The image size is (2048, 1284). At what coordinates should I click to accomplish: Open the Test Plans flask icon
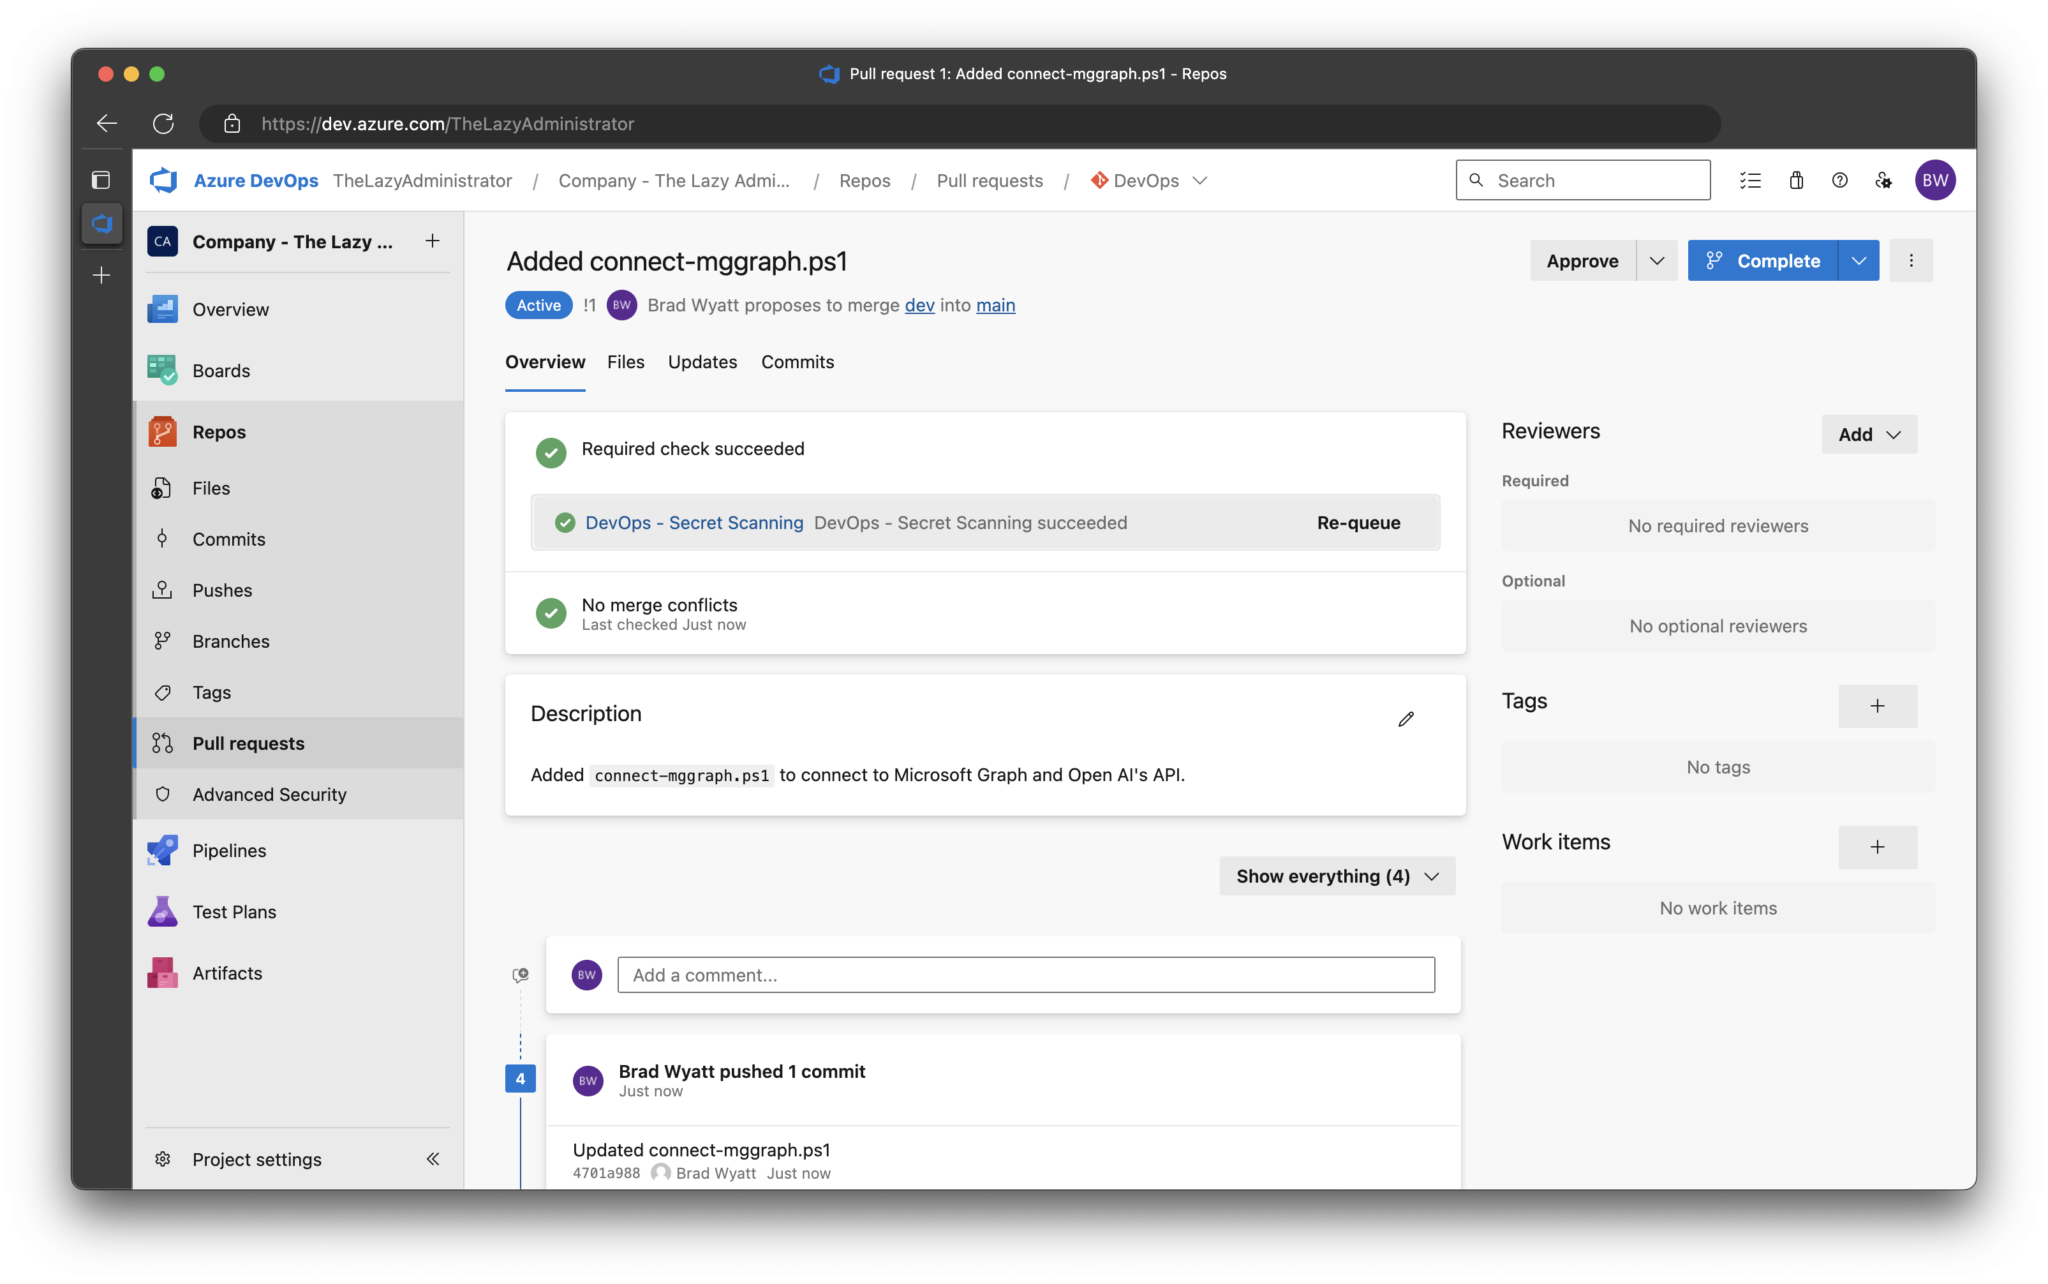(x=162, y=911)
